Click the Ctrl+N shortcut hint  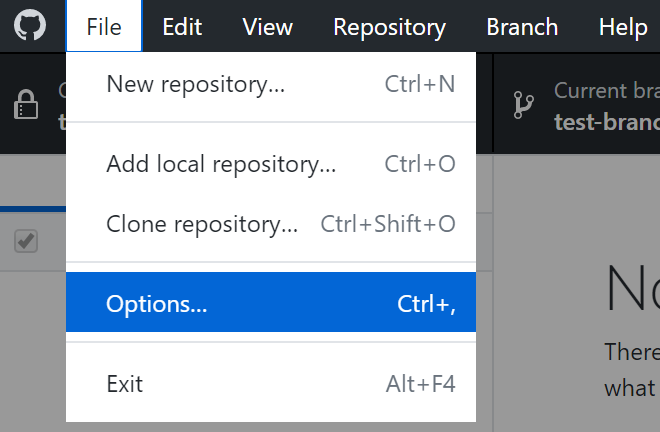pyautogui.click(x=420, y=84)
